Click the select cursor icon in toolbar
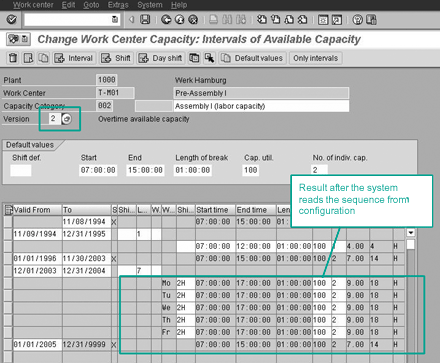The image size is (440, 363). click(209, 58)
